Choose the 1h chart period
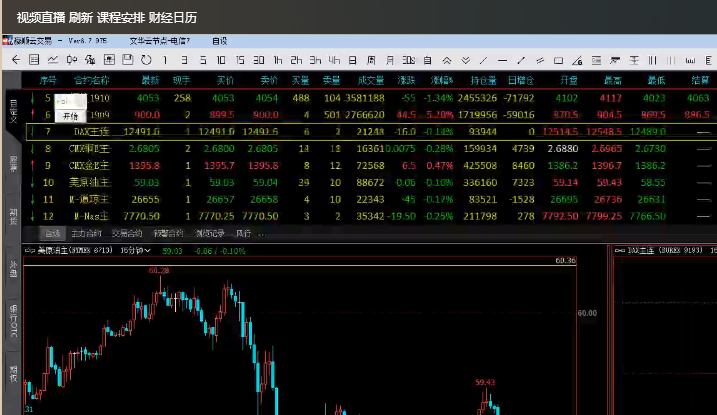 point(278,60)
